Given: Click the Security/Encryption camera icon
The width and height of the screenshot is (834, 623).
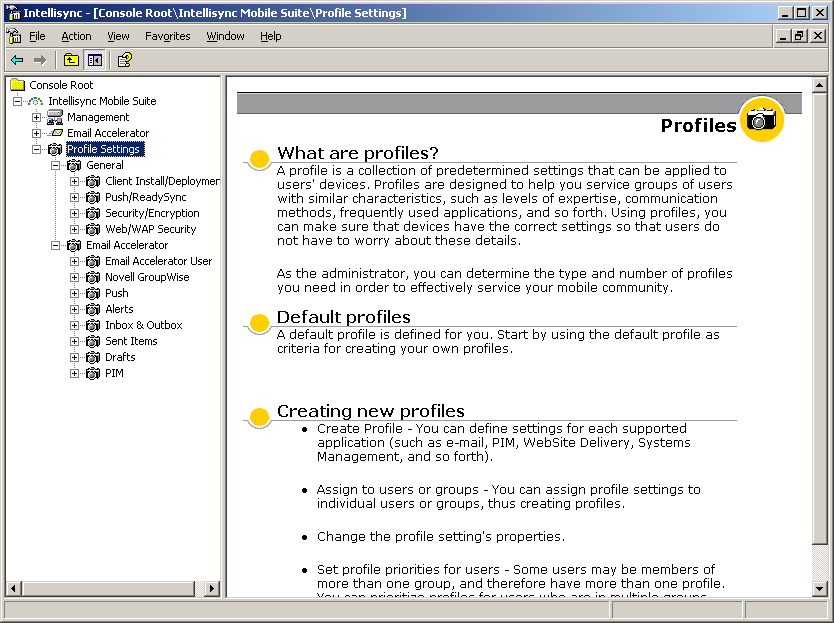Looking at the screenshot, I should [93, 213].
